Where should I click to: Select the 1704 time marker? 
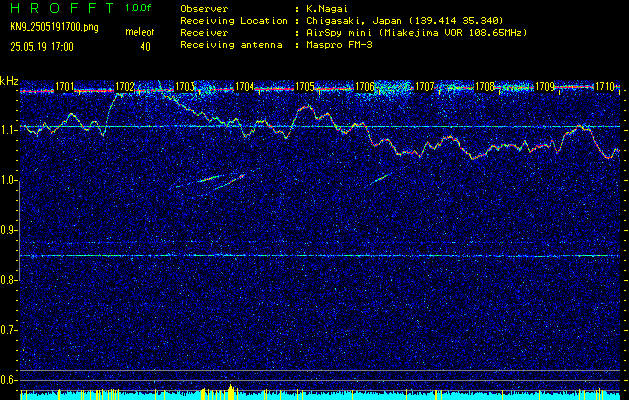(x=245, y=86)
